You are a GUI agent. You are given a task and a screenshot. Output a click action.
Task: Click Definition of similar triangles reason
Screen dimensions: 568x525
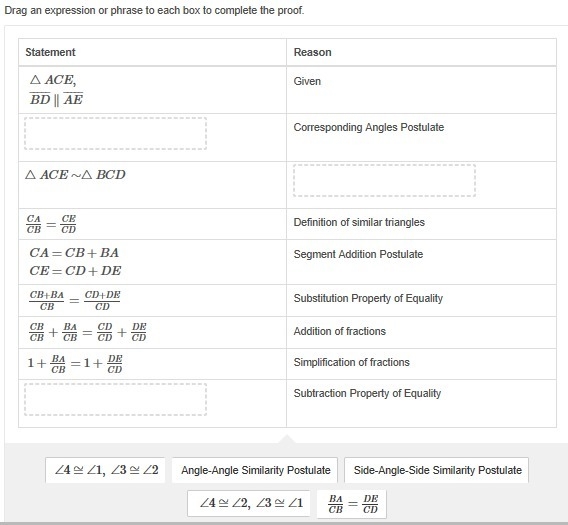pos(359,222)
